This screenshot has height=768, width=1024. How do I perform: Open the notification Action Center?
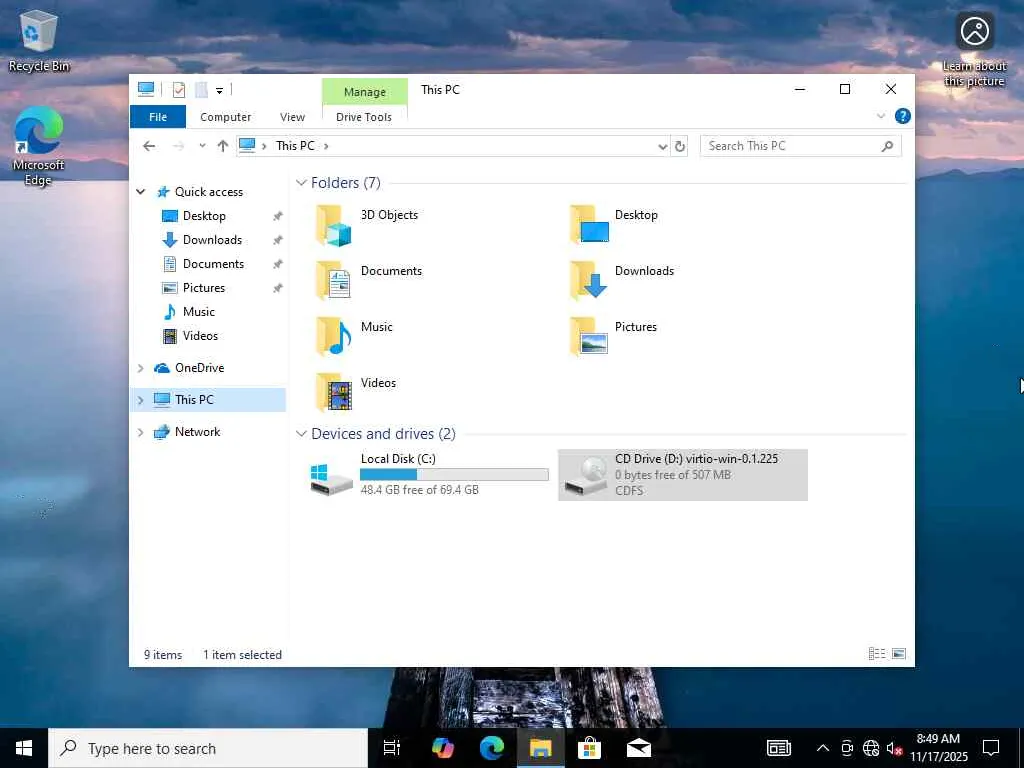(x=991, y=748)
